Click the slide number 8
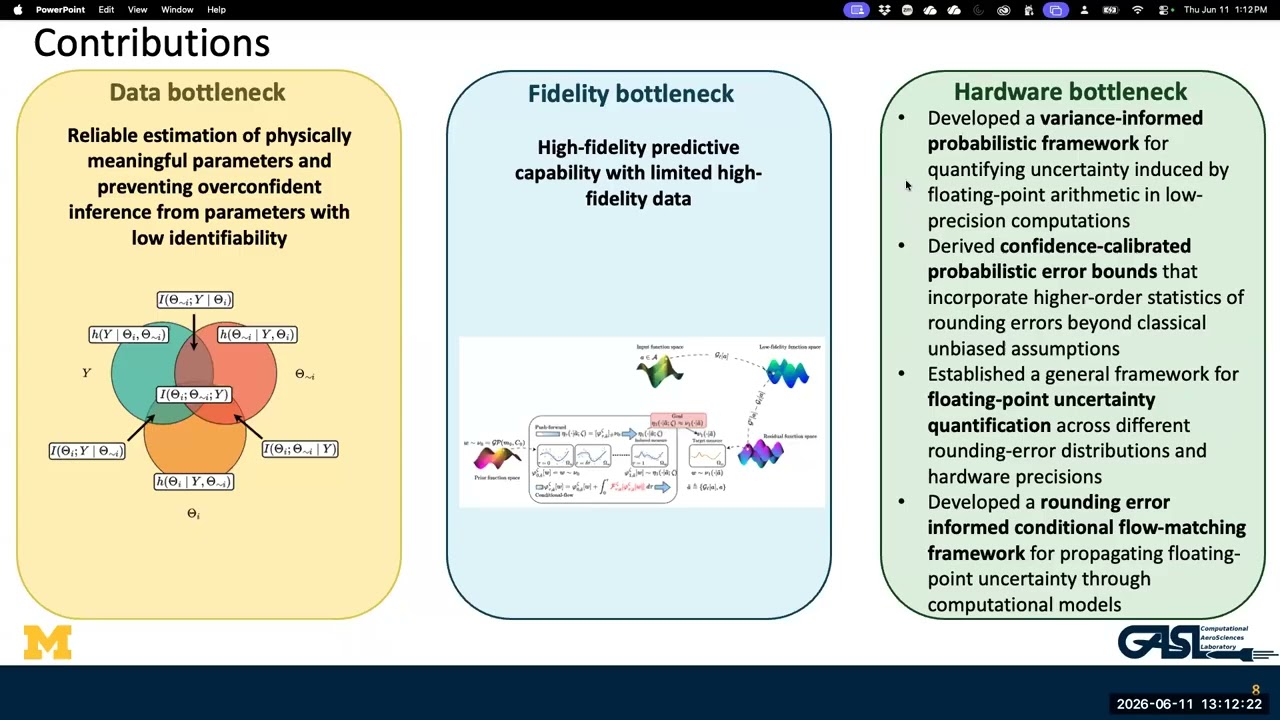 coord(1256,690)
